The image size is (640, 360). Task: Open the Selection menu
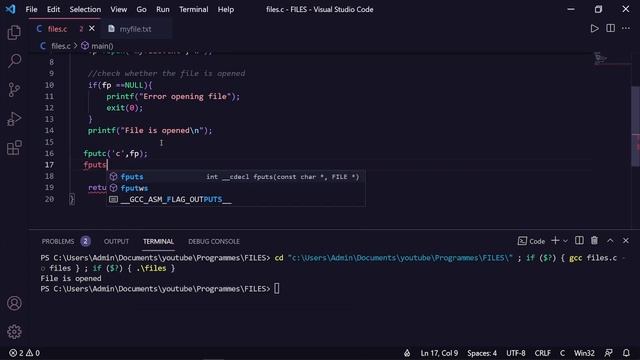(85, 9)
